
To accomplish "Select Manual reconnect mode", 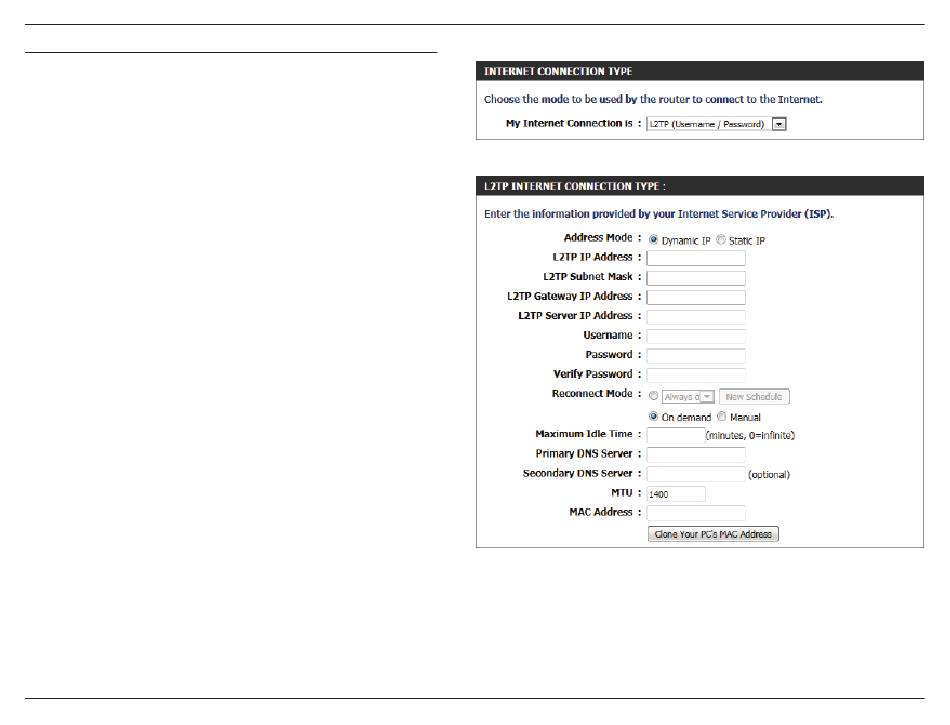I will (722, 417).
